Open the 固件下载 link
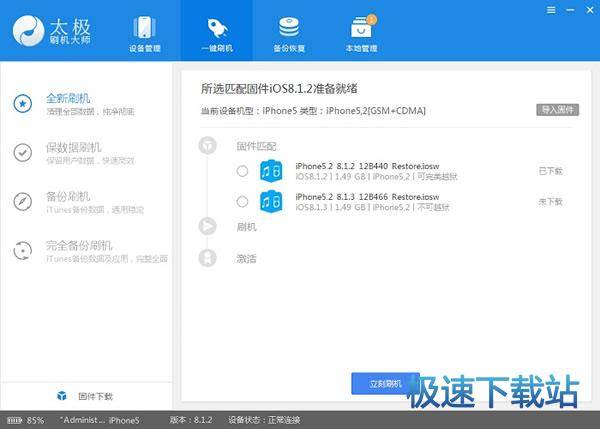This screenshot has width=600, height=429. coord(95,396)
